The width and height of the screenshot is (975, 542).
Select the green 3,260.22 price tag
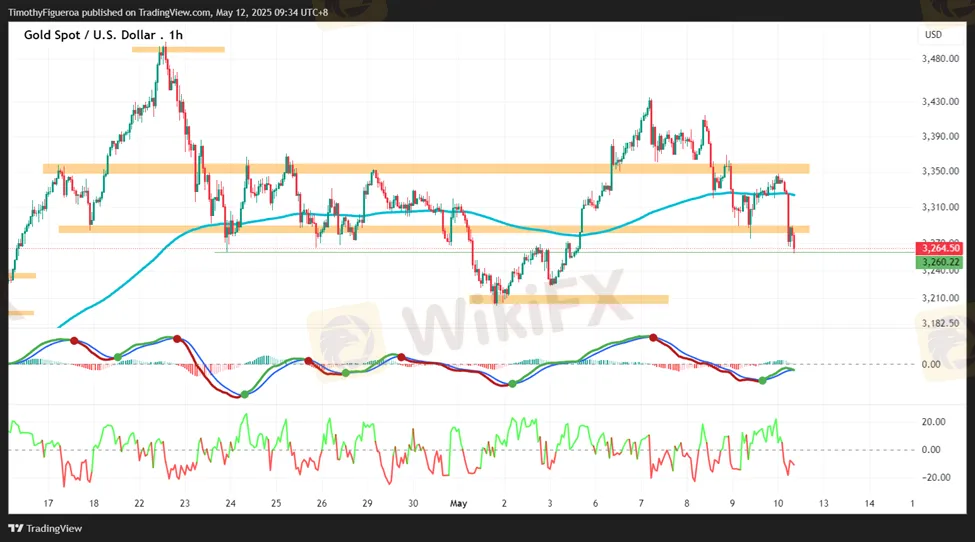pos(941,263)
